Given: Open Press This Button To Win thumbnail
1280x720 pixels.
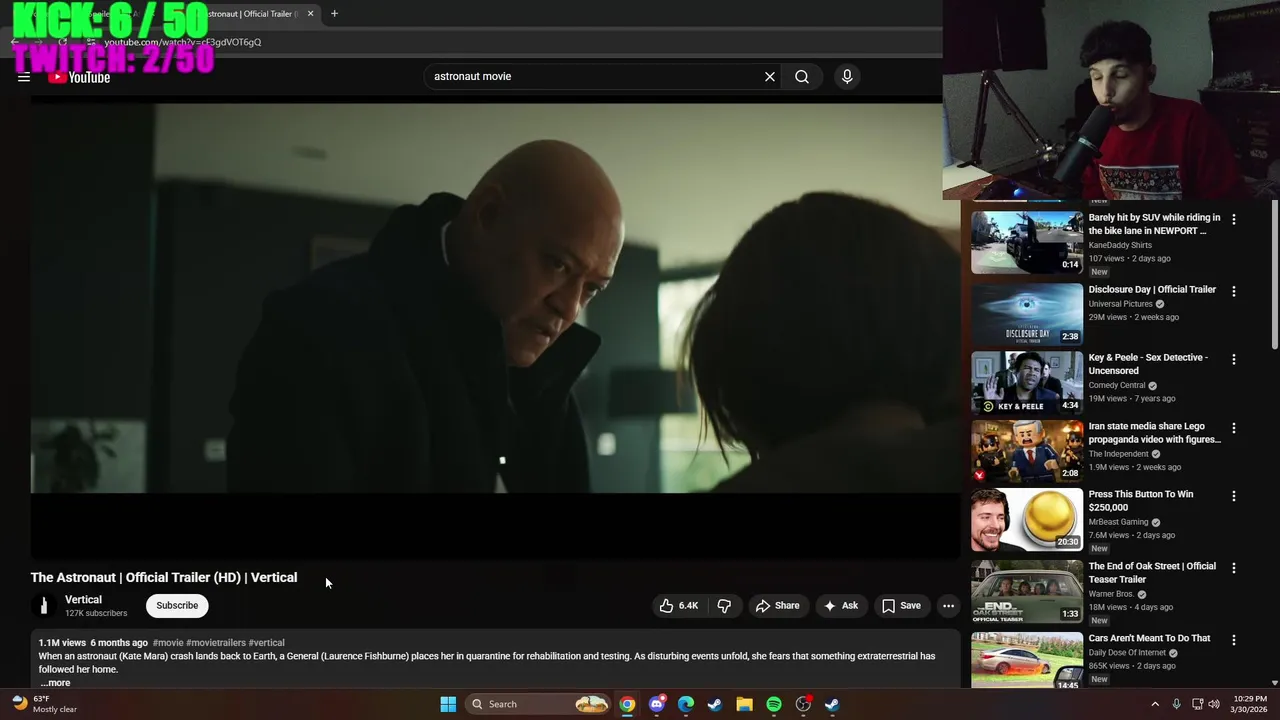Looking at the screenshot, I should pos(1027,519).
